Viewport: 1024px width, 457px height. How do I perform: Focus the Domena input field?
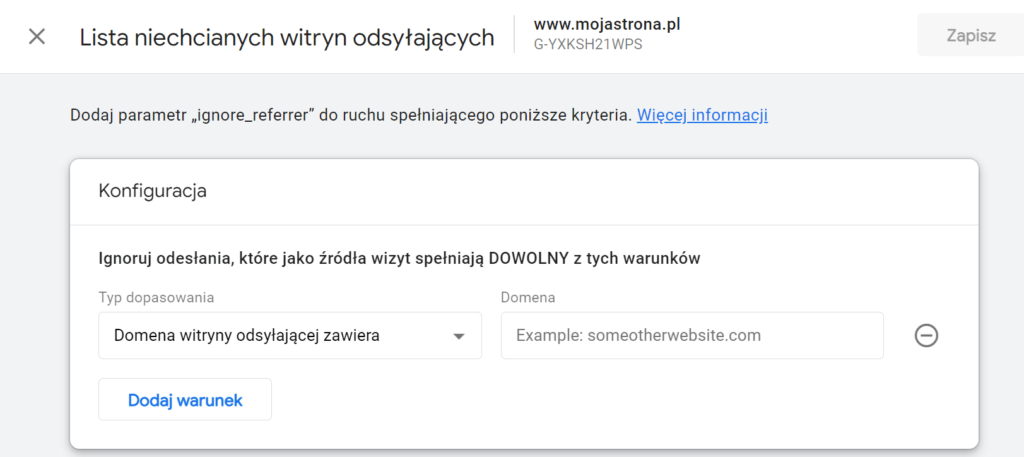click(691, 336)
